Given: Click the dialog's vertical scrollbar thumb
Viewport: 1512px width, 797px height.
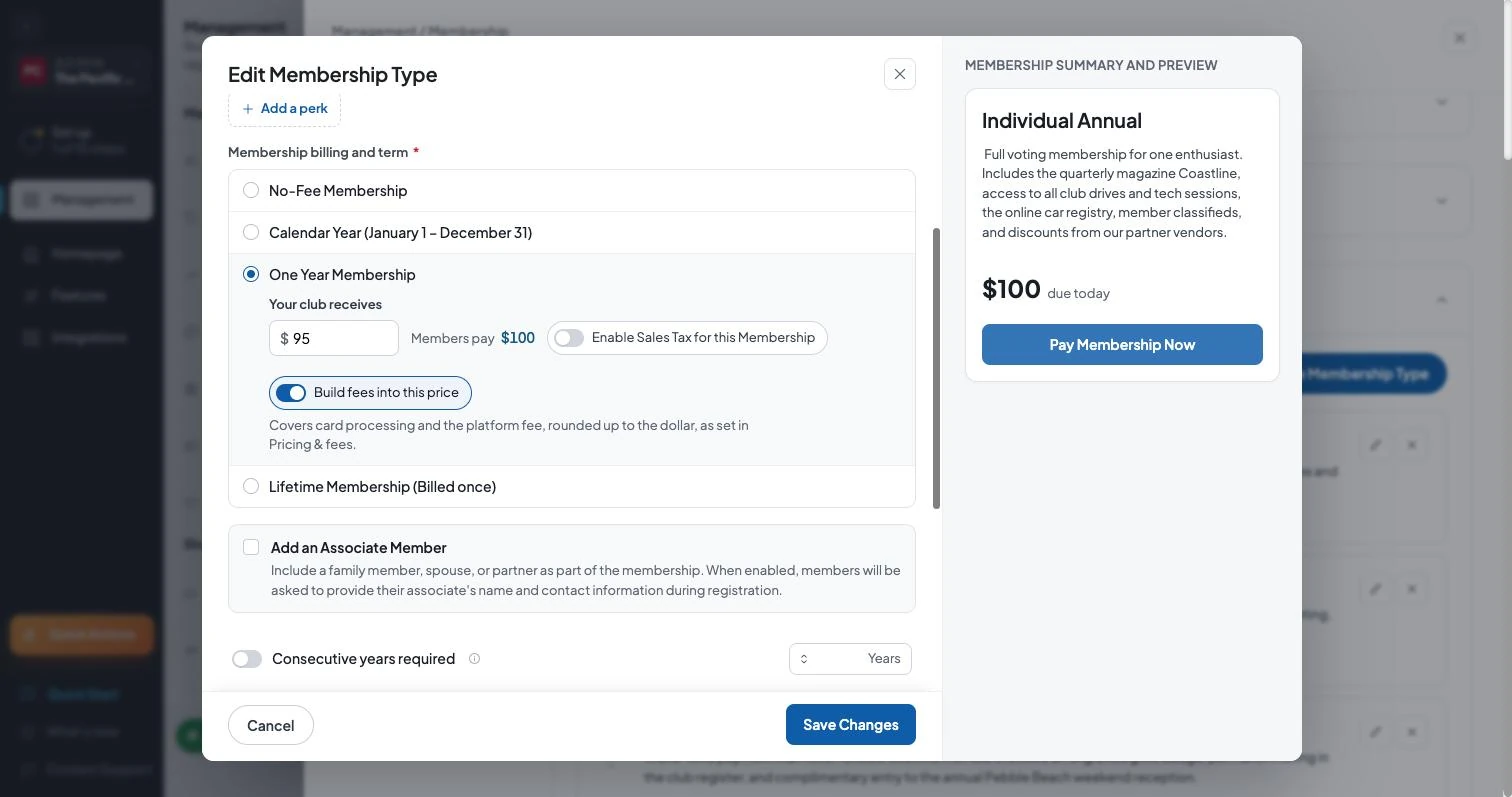Looking at the screenshot, I should click(x=936, y=368).
